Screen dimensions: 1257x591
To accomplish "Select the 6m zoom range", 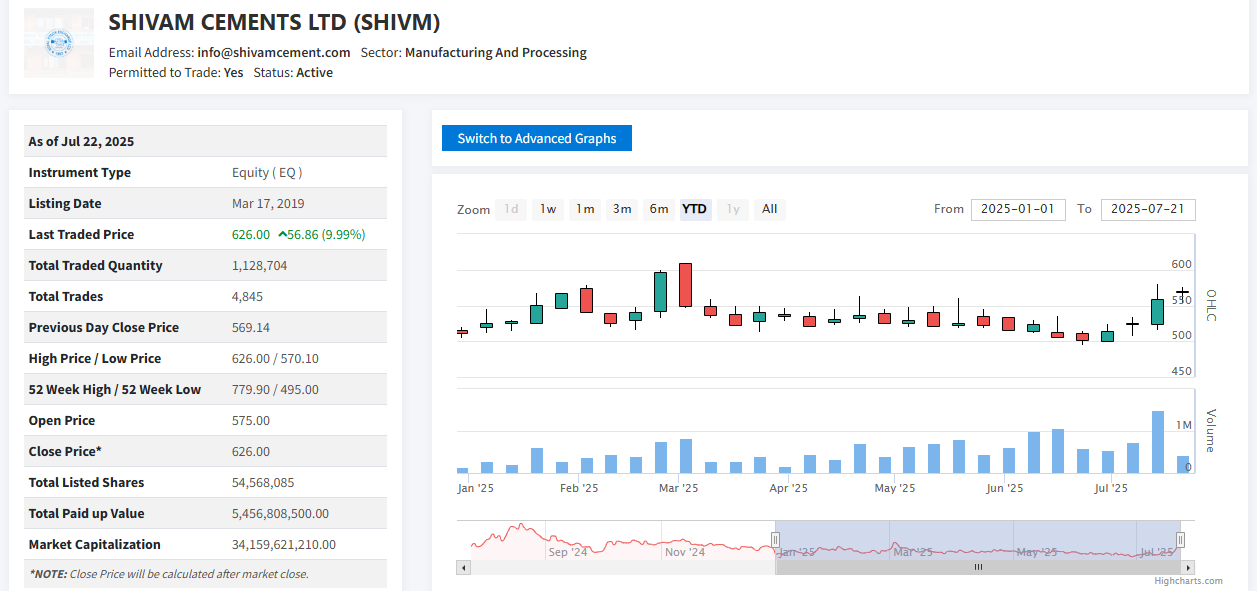I will [x=659, y=209].
